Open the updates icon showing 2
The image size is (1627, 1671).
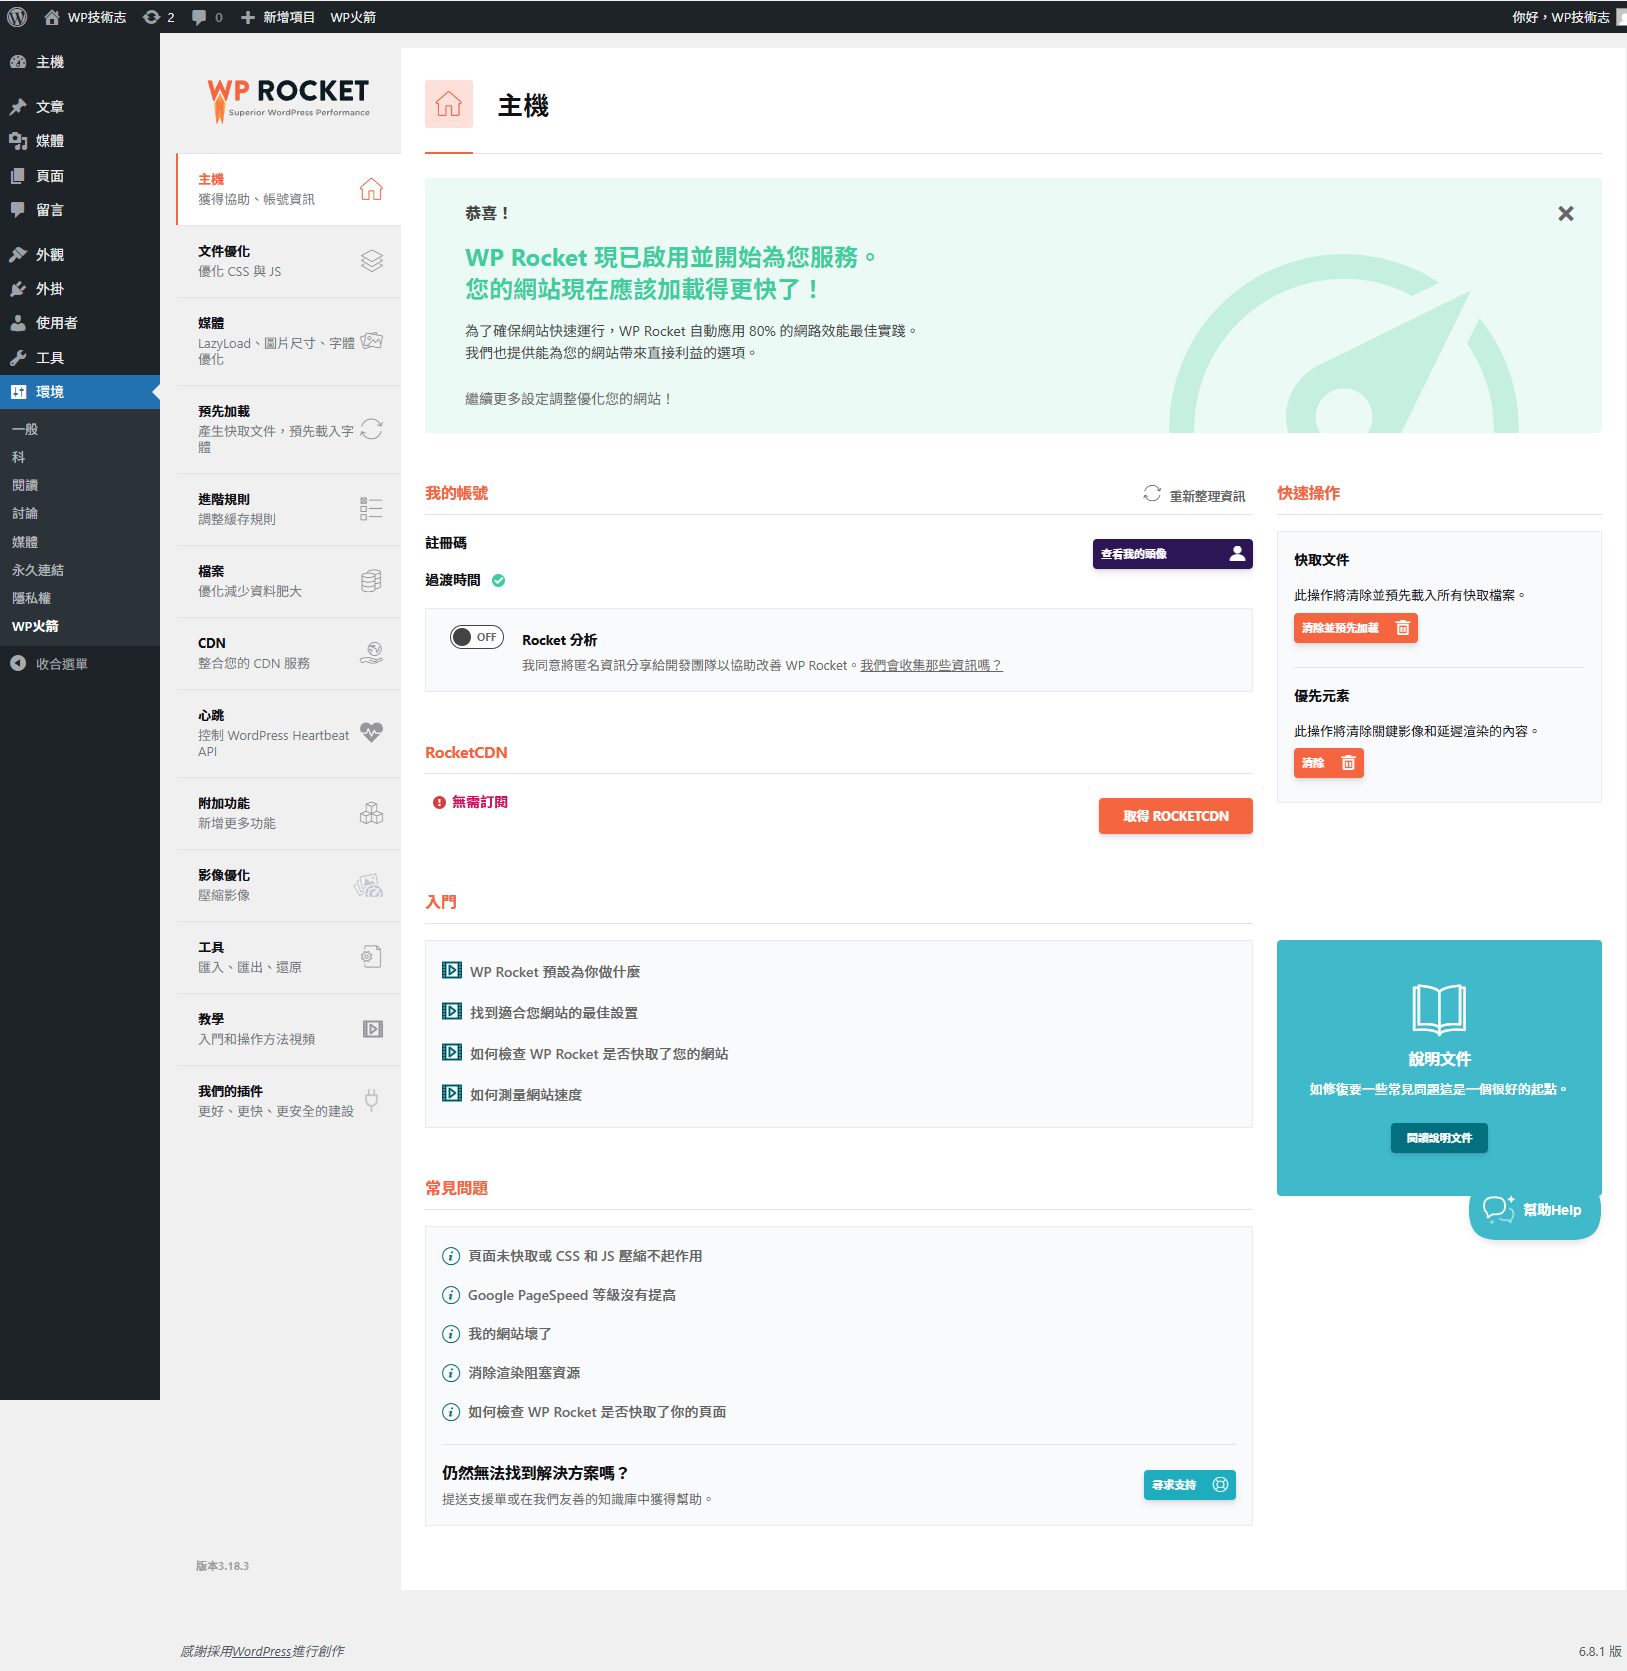159,17
